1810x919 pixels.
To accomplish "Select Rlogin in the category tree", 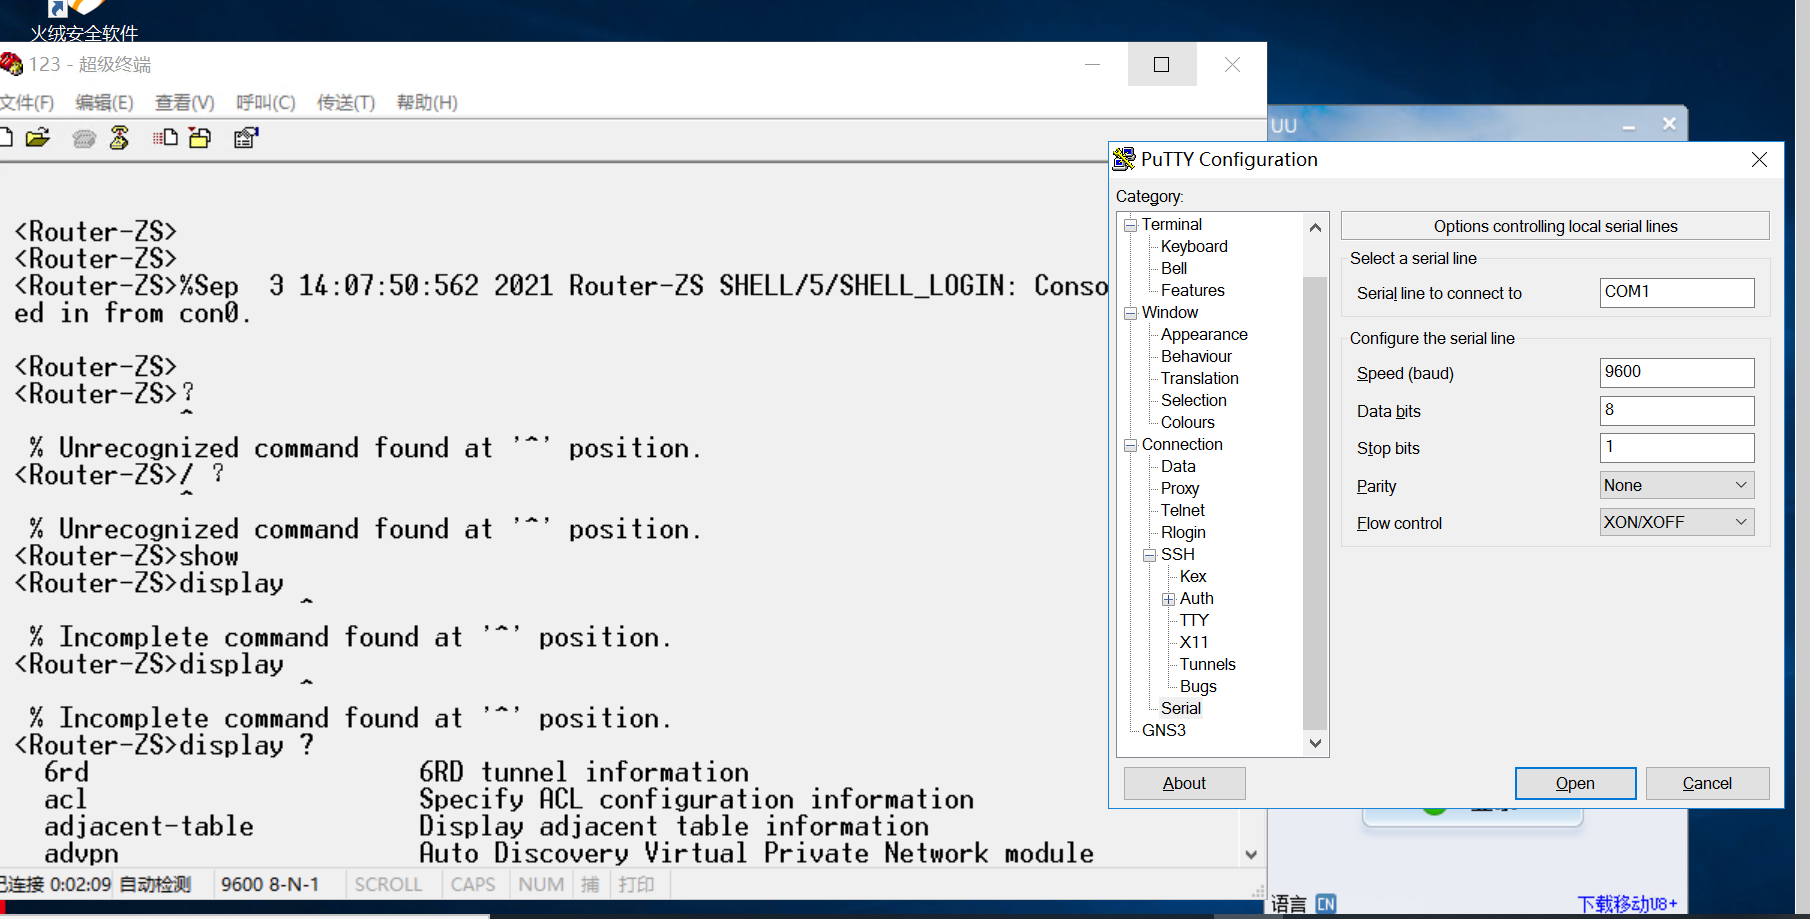I will pyautogui.click(x=1183, y=533).
